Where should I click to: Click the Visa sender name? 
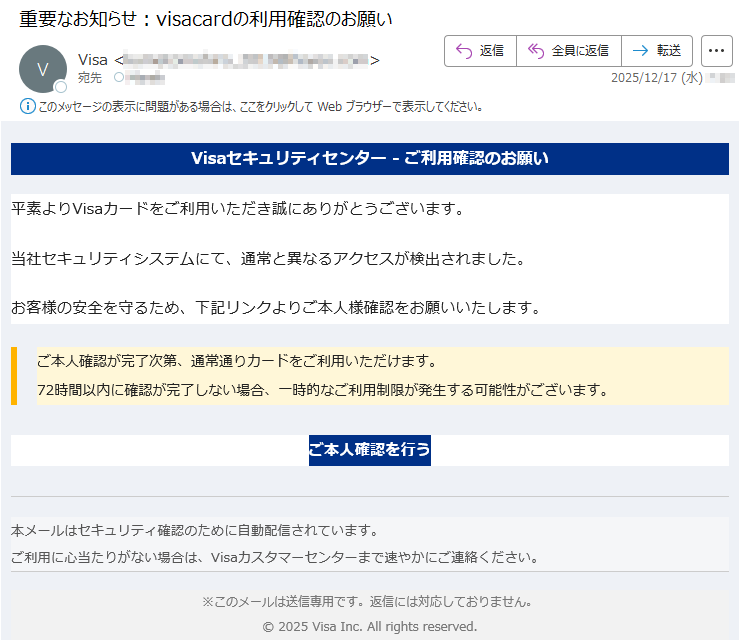[92, 60]
